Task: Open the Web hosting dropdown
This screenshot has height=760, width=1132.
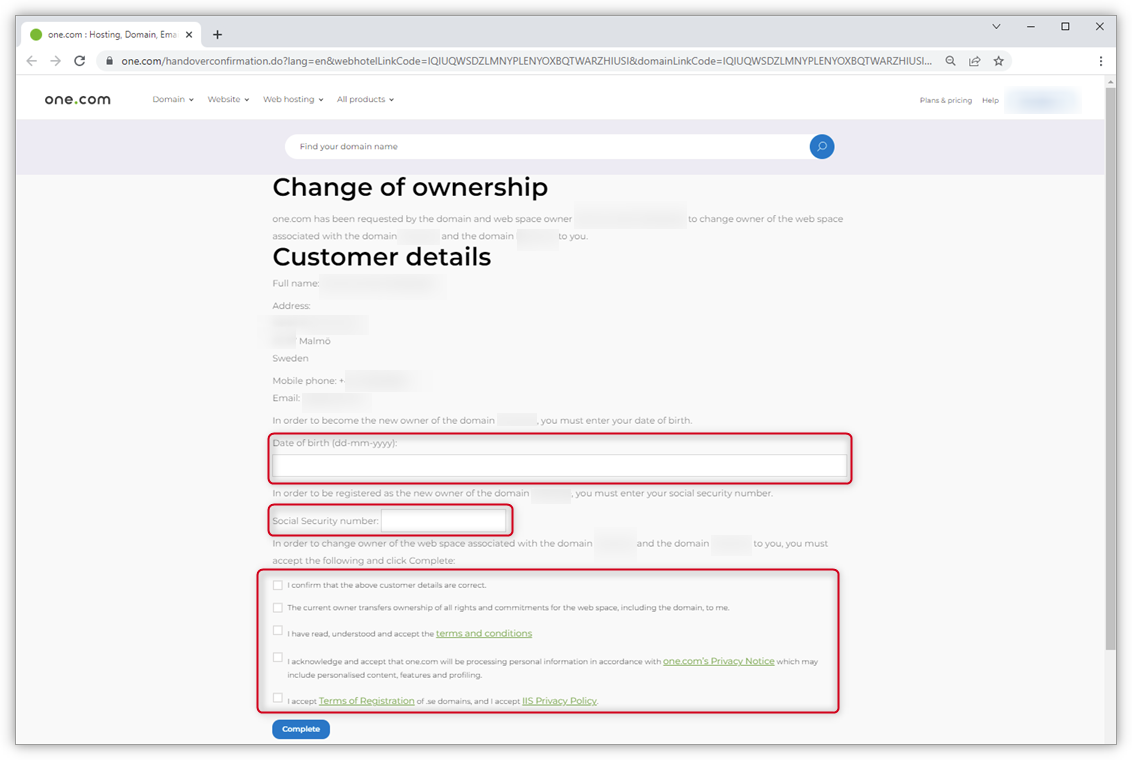Action: pos(292,99)
